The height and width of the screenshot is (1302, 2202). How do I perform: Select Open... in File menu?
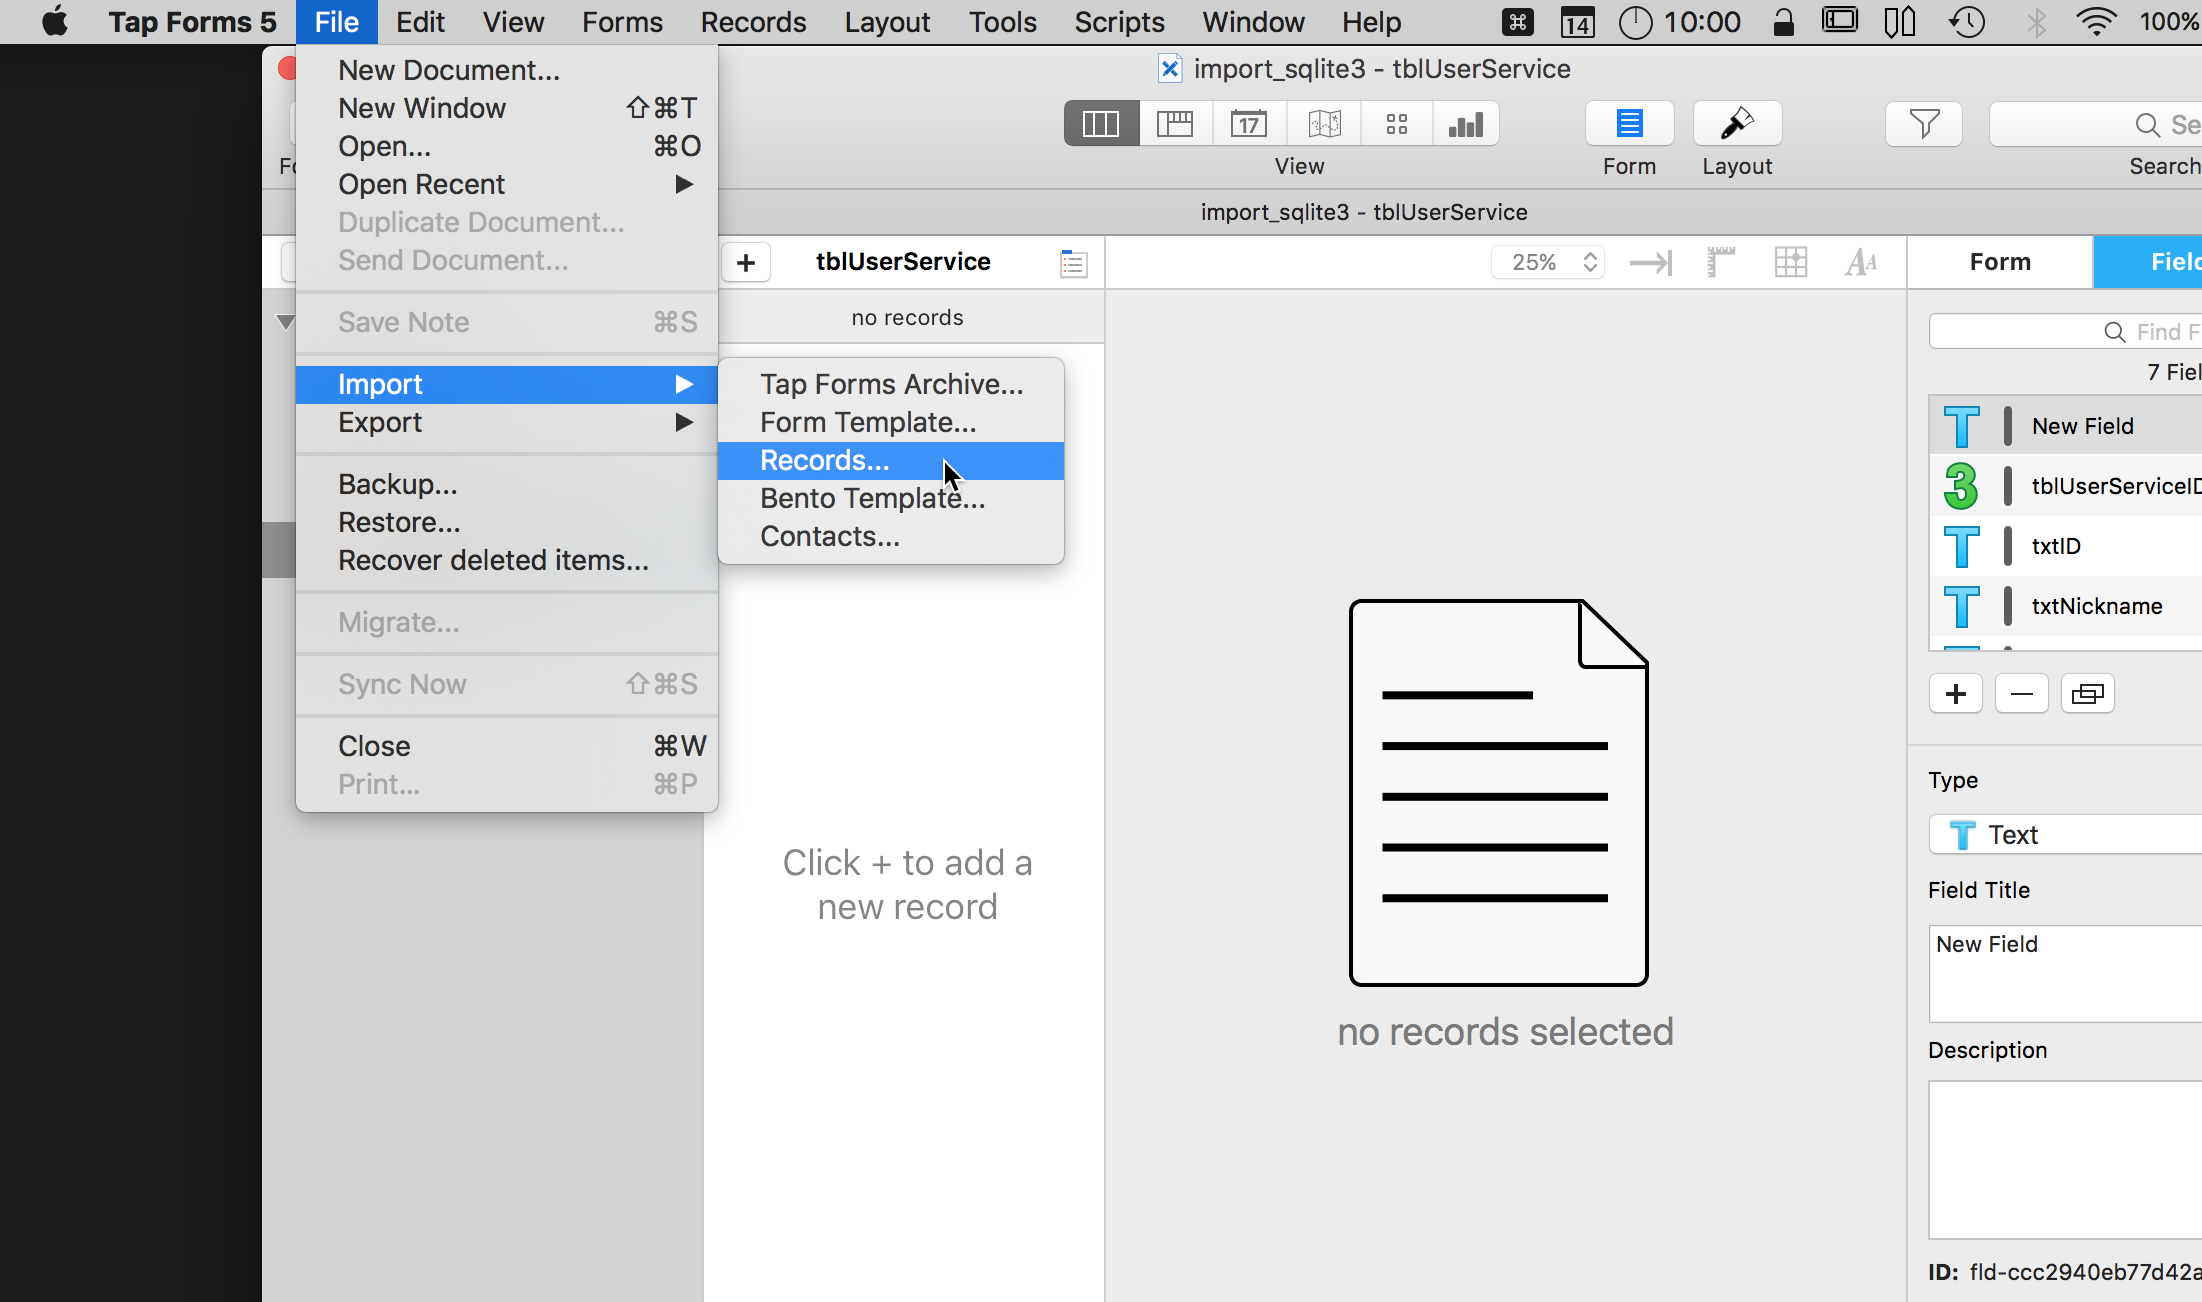507,146
